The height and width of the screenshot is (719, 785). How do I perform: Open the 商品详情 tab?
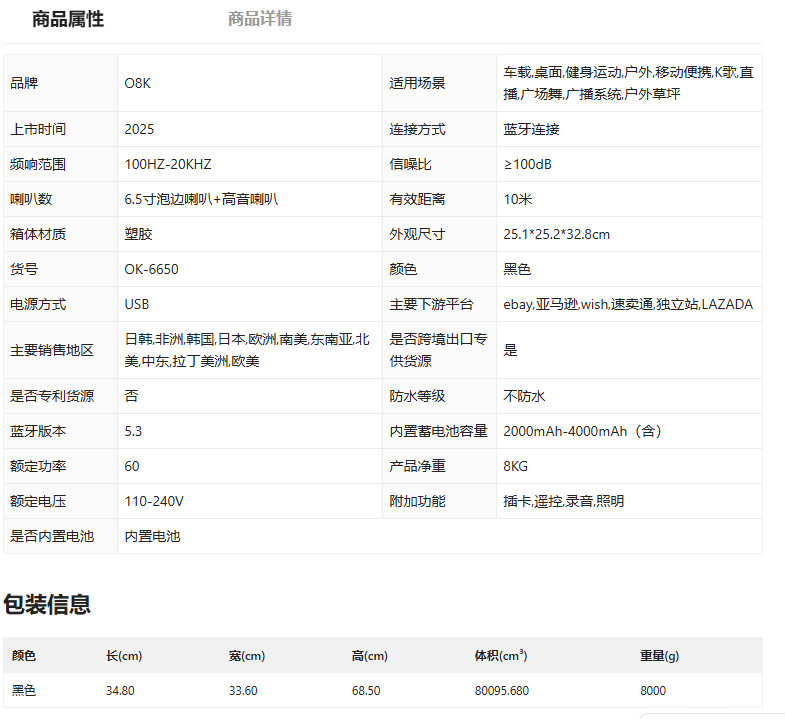pyautogui.click(x=260, y=19)
